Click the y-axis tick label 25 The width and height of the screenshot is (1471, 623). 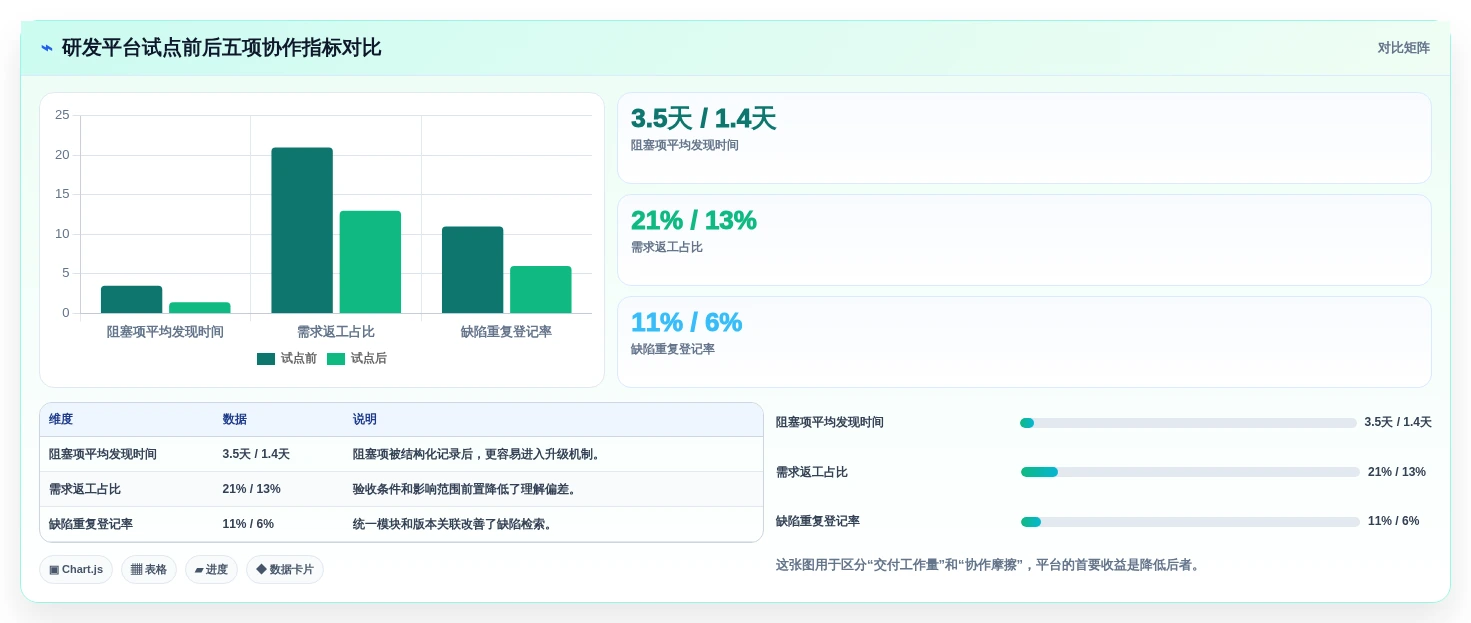[62, 115]
